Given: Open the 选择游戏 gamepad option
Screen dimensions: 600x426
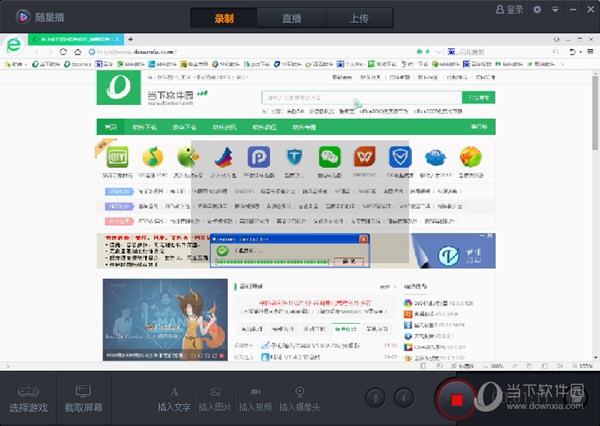Looking at the screenshot, I should coord(28,399).
